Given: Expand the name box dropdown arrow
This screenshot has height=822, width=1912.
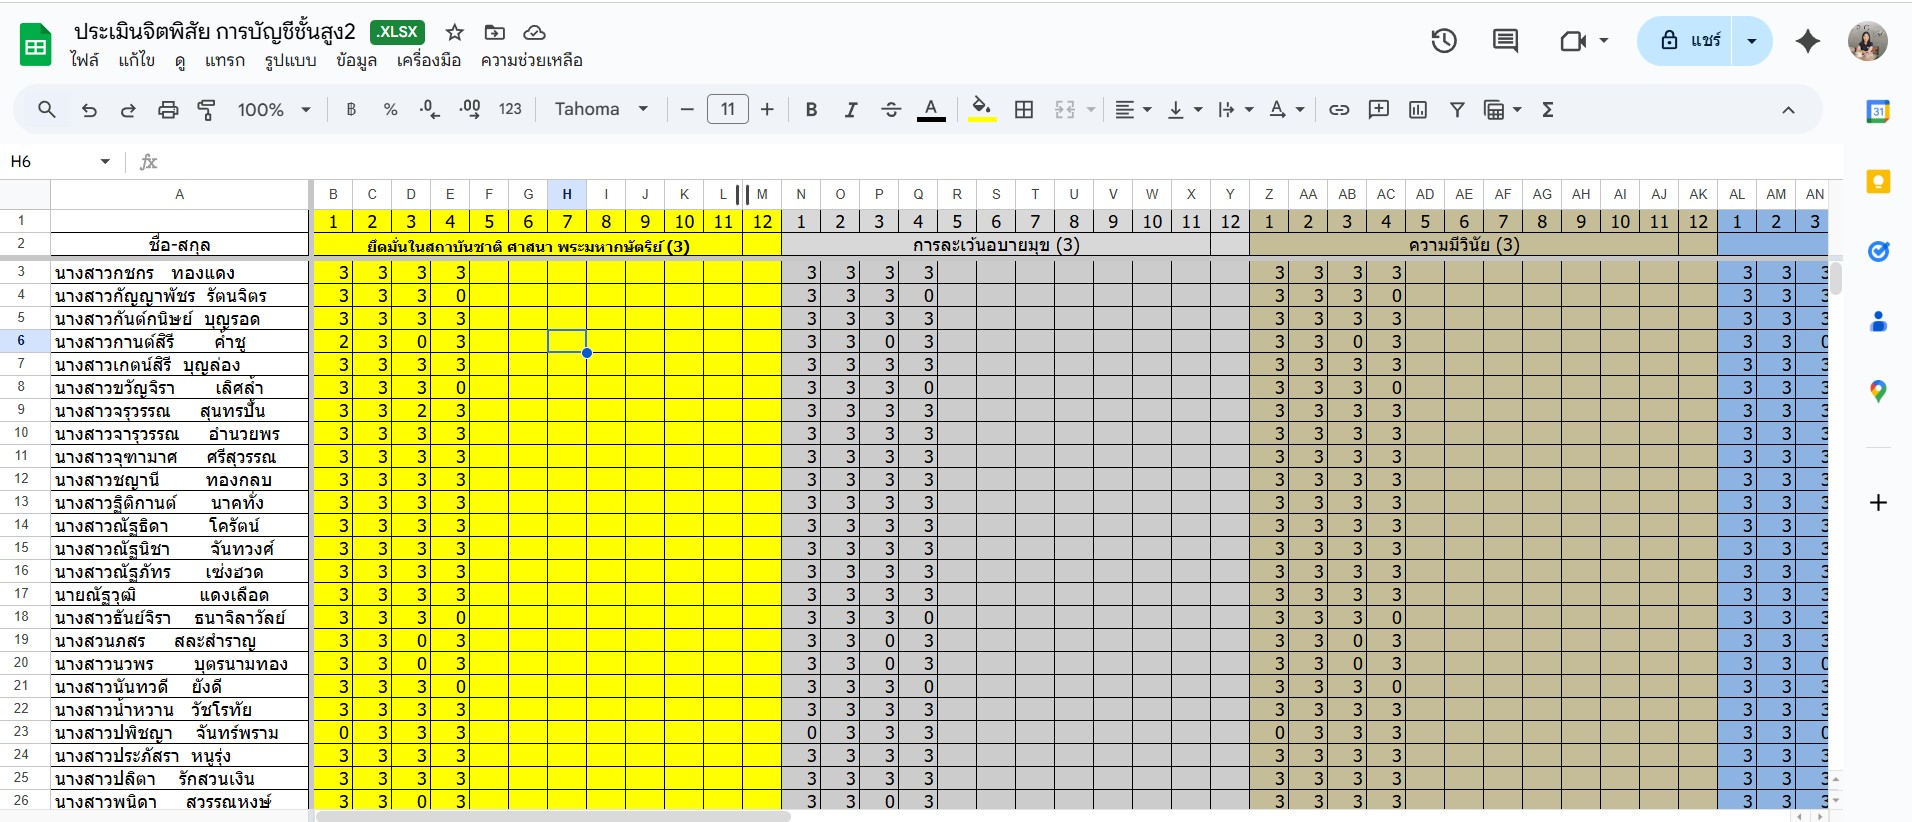Looking at the screenshot, I should pyautogui.click(x=105, y=162).
